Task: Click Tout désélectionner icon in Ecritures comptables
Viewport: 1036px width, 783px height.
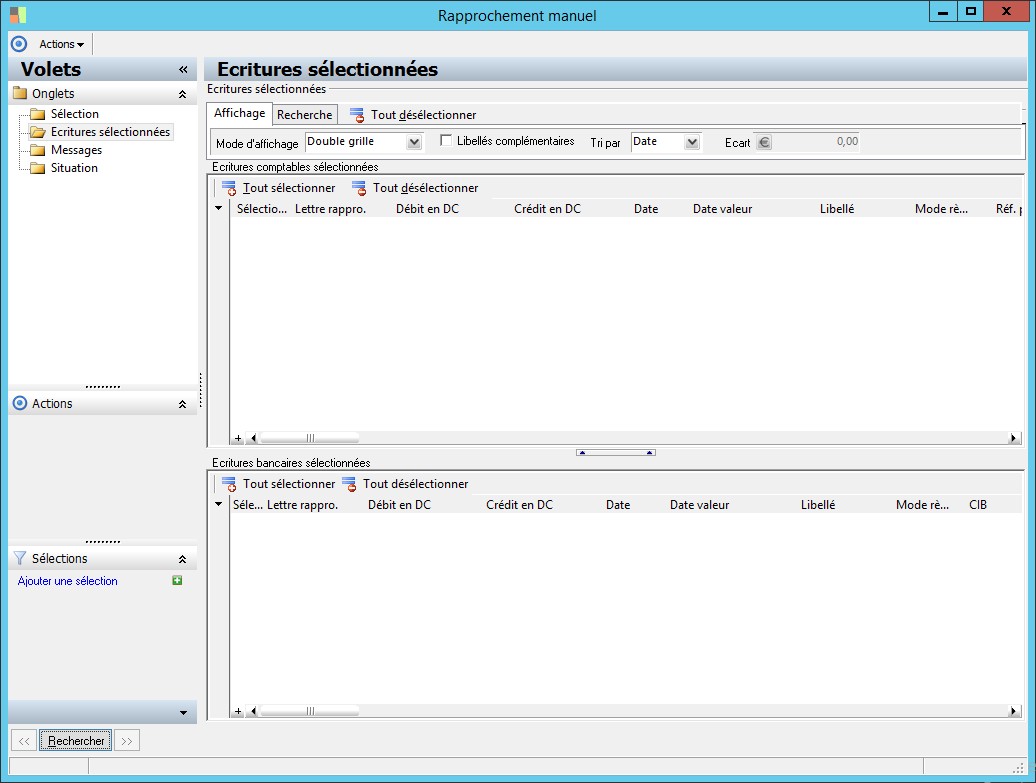Action: click(x=359, y=188)
